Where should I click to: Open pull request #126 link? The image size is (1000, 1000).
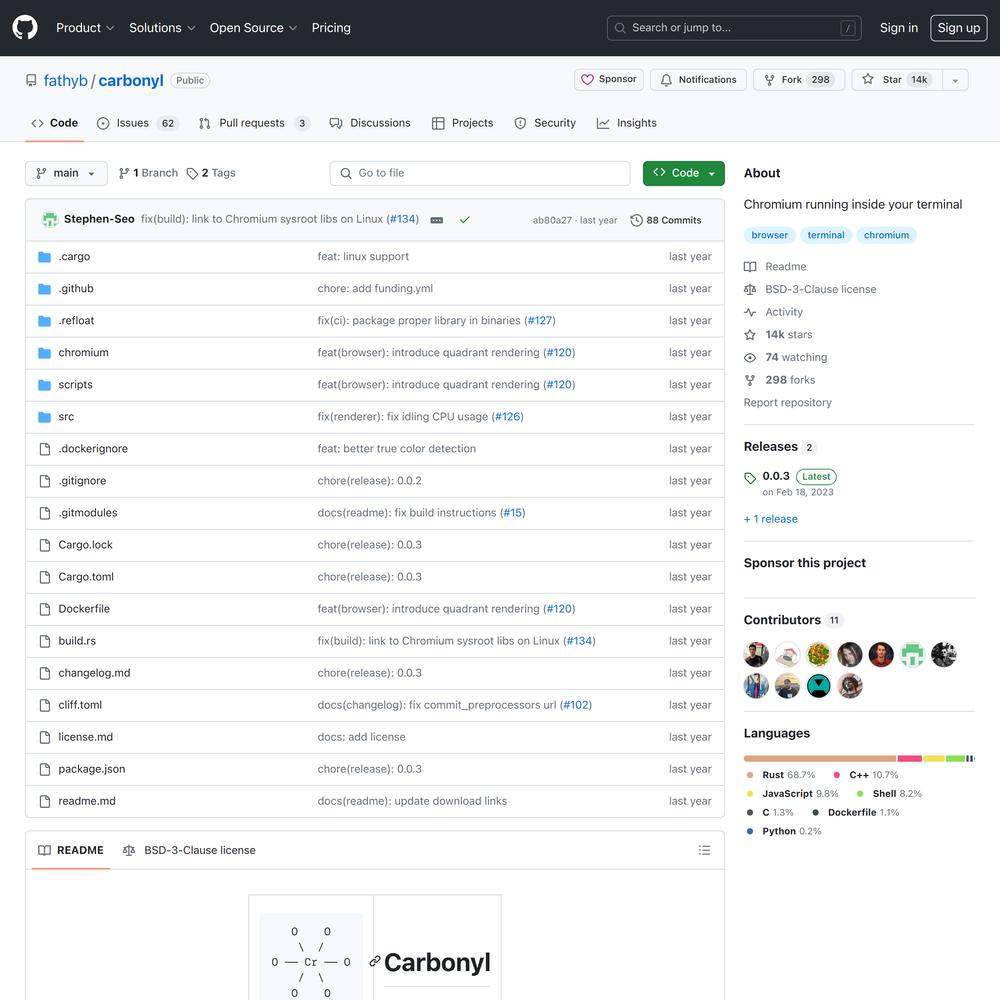[x=508, y=416]
